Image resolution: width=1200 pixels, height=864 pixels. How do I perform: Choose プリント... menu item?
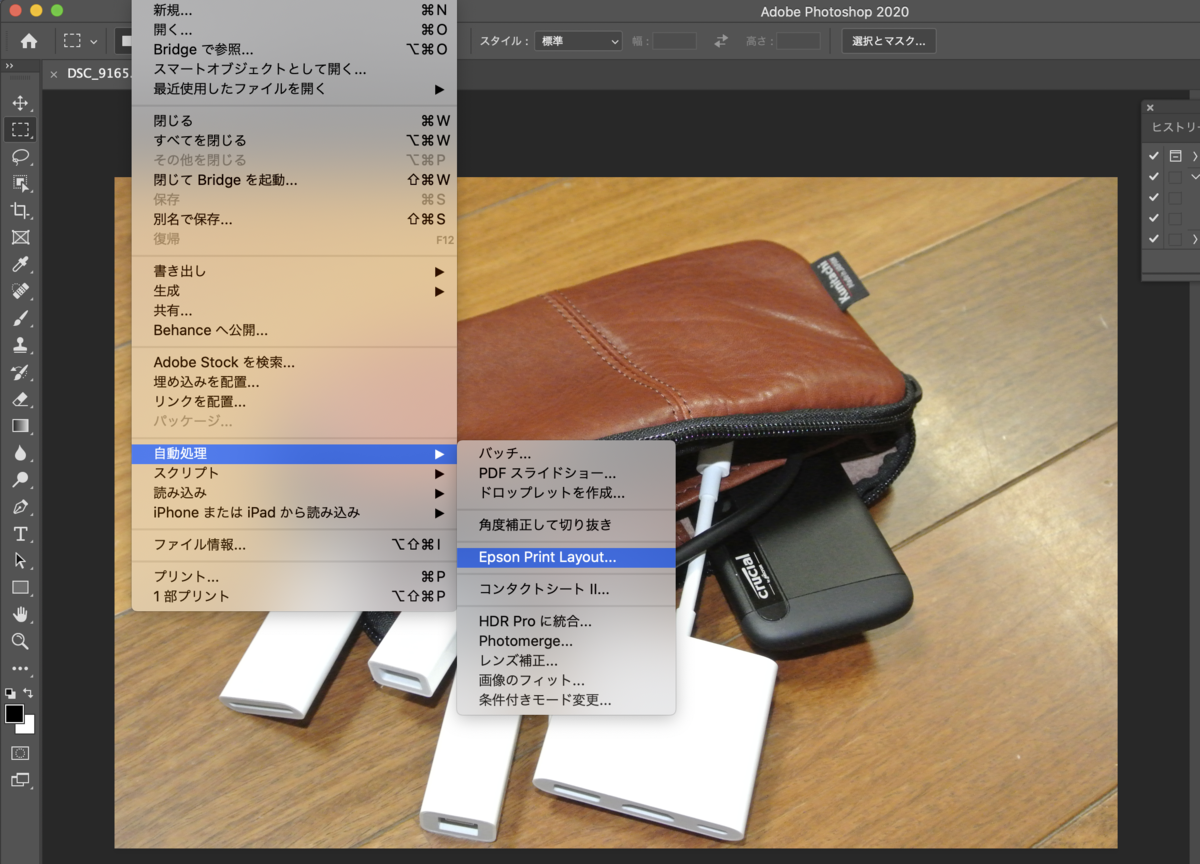point(294,576)
